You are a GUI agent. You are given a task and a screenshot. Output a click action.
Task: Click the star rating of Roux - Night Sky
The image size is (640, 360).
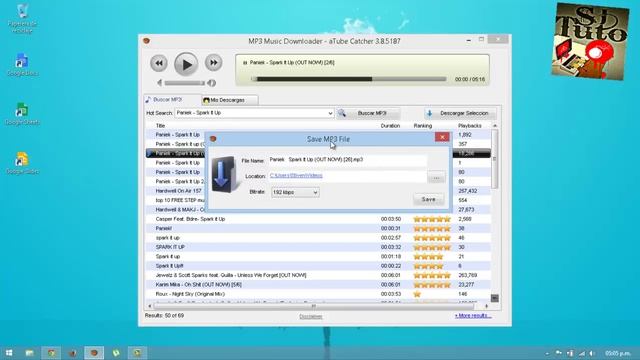[x=417, y=294]
